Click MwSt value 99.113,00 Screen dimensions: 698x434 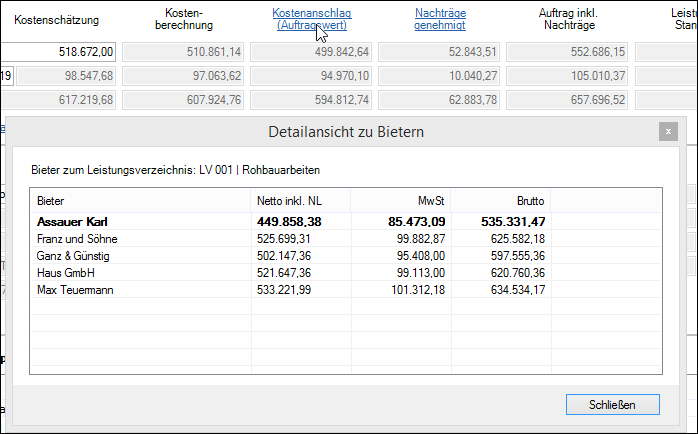click(421, 273)
